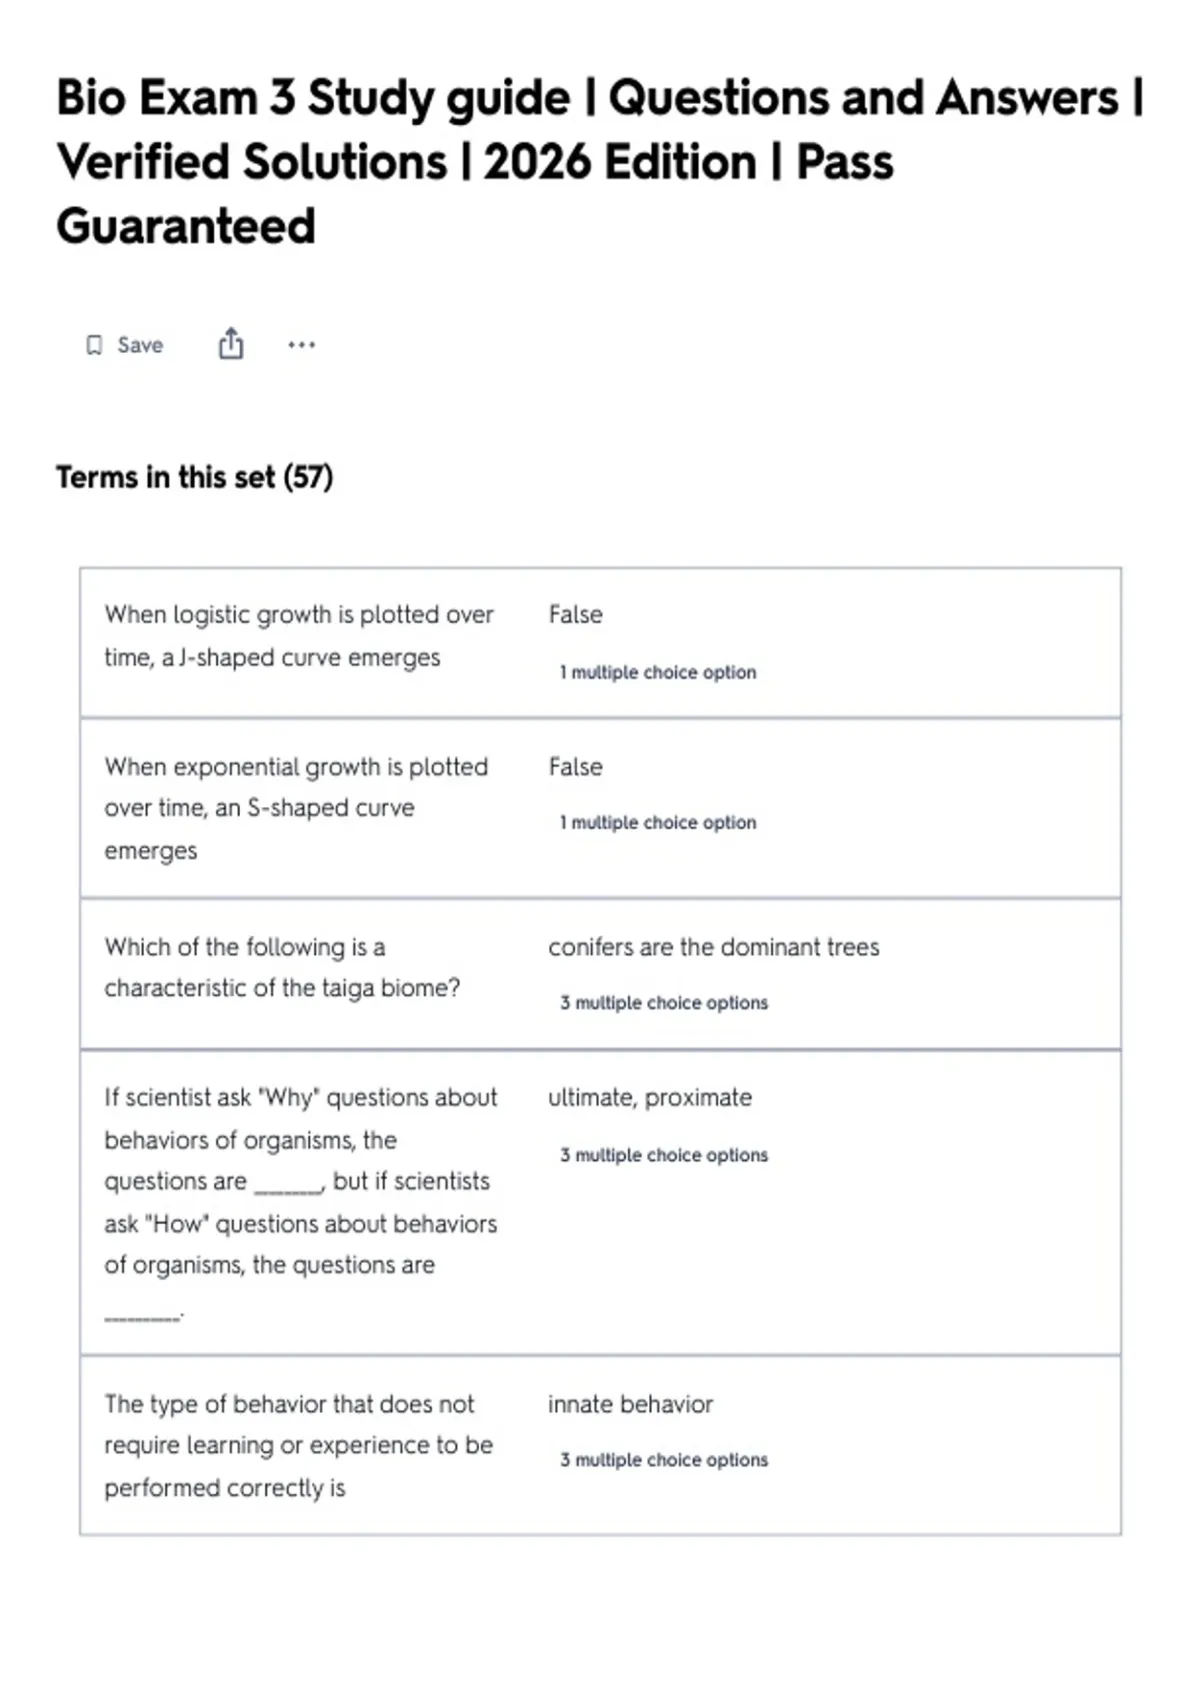The width and height of the screenshot is (1200, 1700).
Task: Select the logistic growth J-shaped curve term
Action: coord(299,636)
